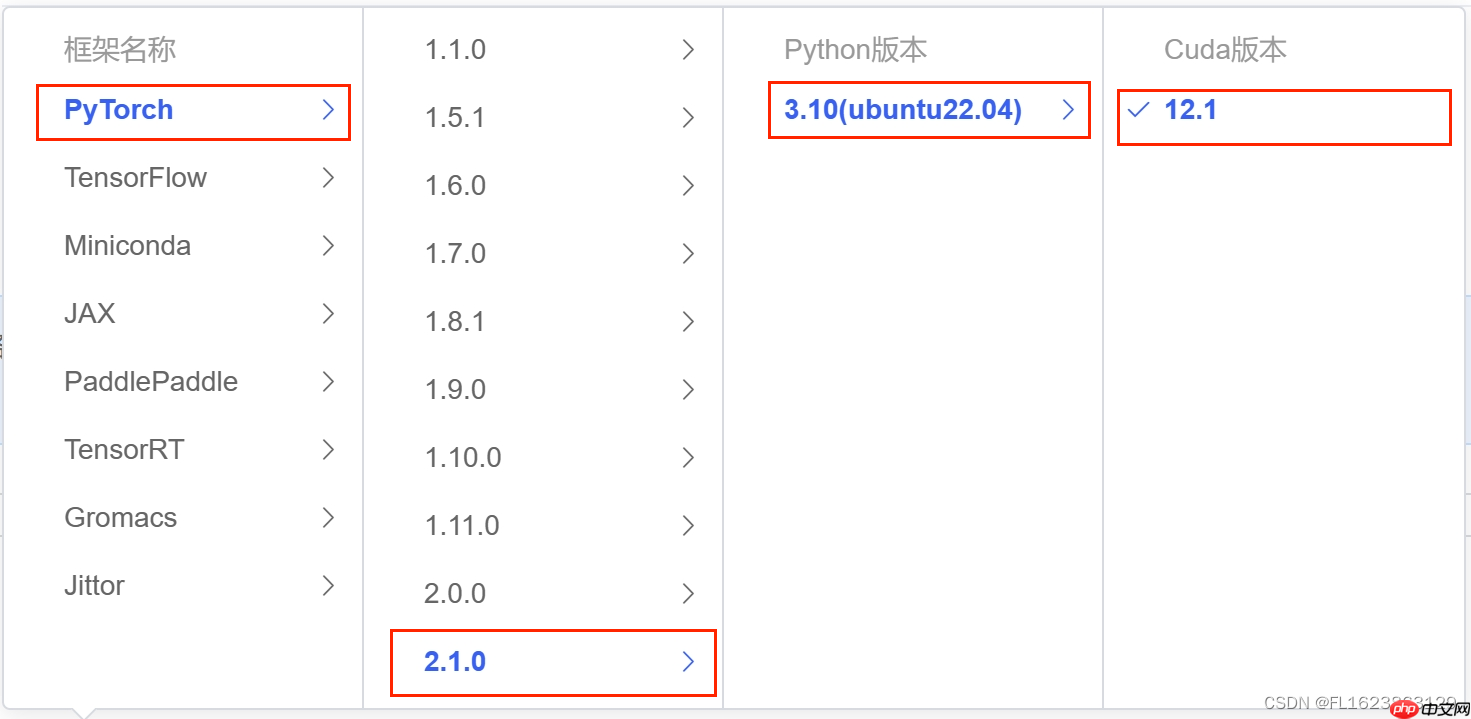This screenshot has height=719, width=1471.
Task: Expand the Miniconda submenu arrow
Action: pos(328,246)
